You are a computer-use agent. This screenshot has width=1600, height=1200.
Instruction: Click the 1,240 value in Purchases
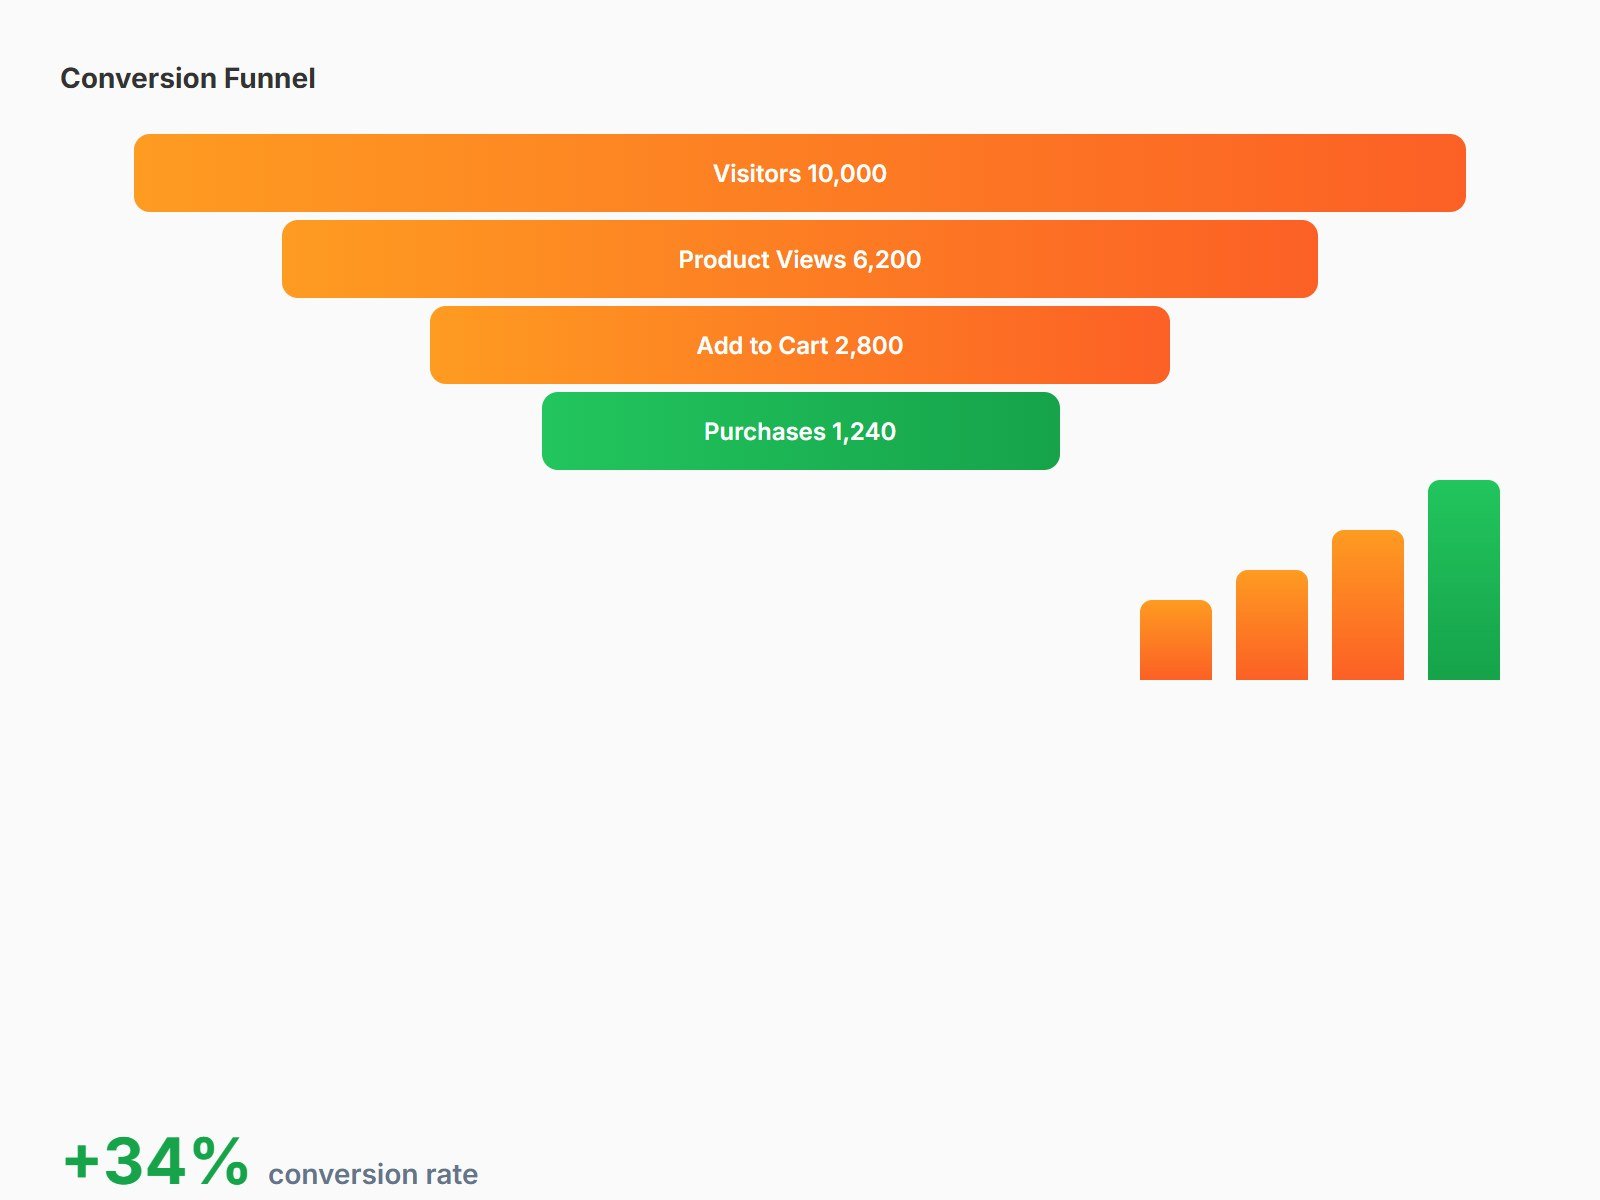pos(864,432)
